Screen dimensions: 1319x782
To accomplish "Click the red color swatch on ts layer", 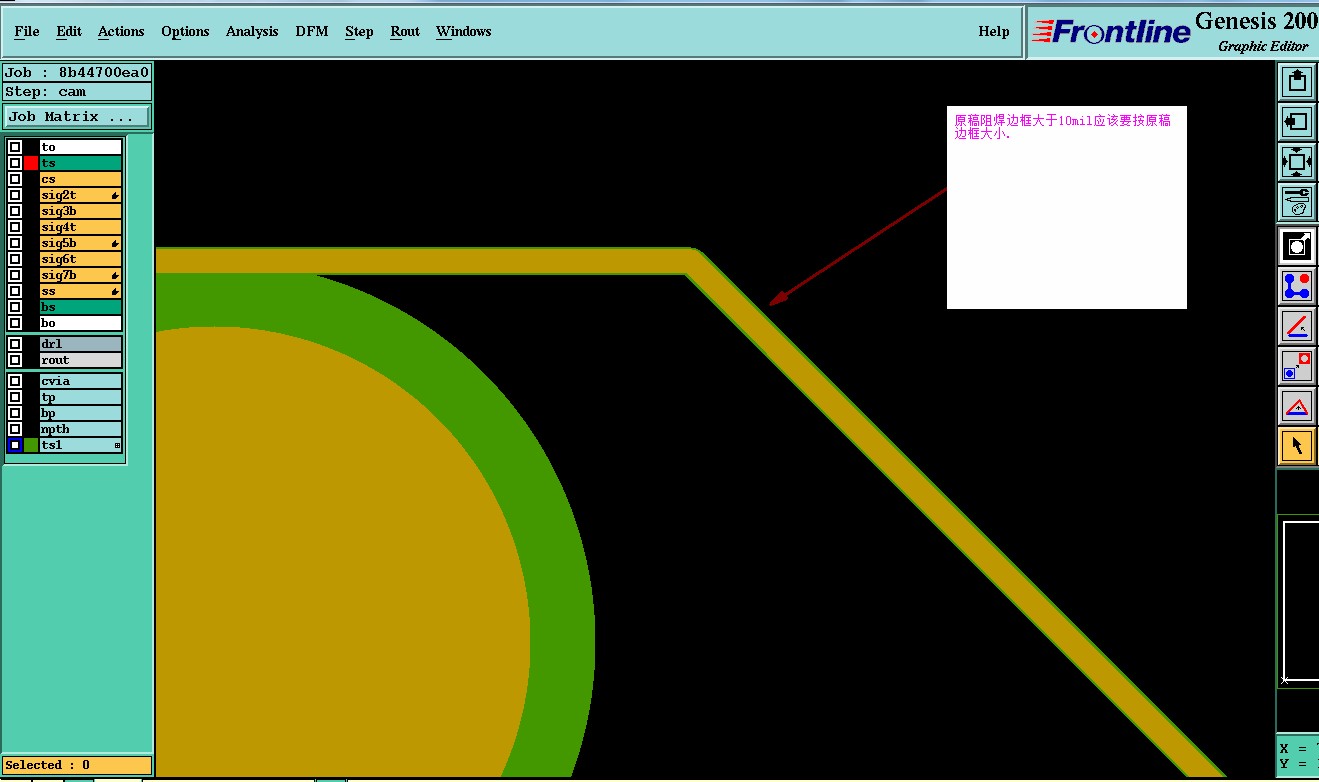I will [31, 163].
